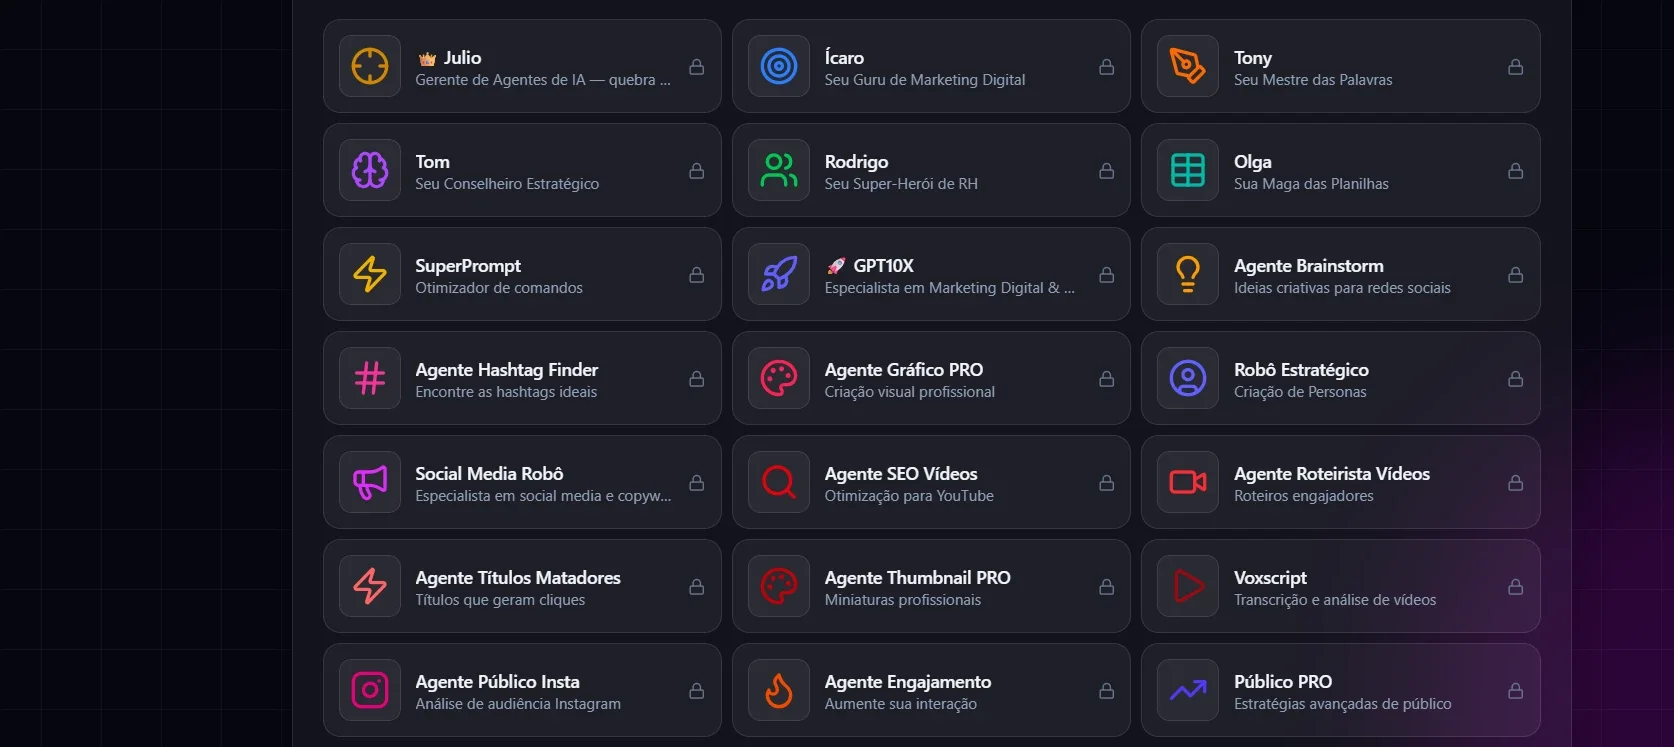Click the brain icon next to Tom
Viewport: 1674px width, 747px height.
click(370, 170)
